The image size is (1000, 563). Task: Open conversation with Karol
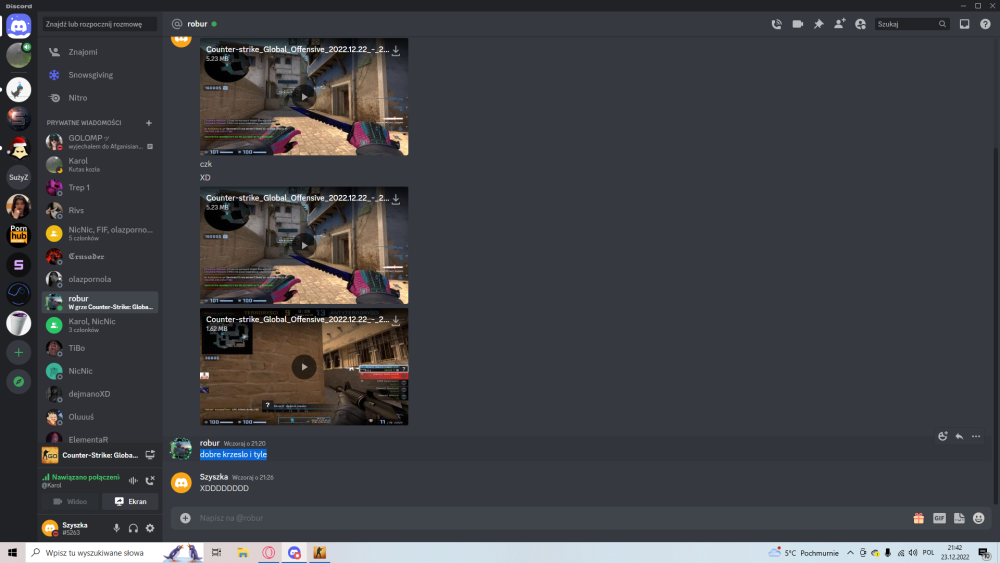[100, 165]
